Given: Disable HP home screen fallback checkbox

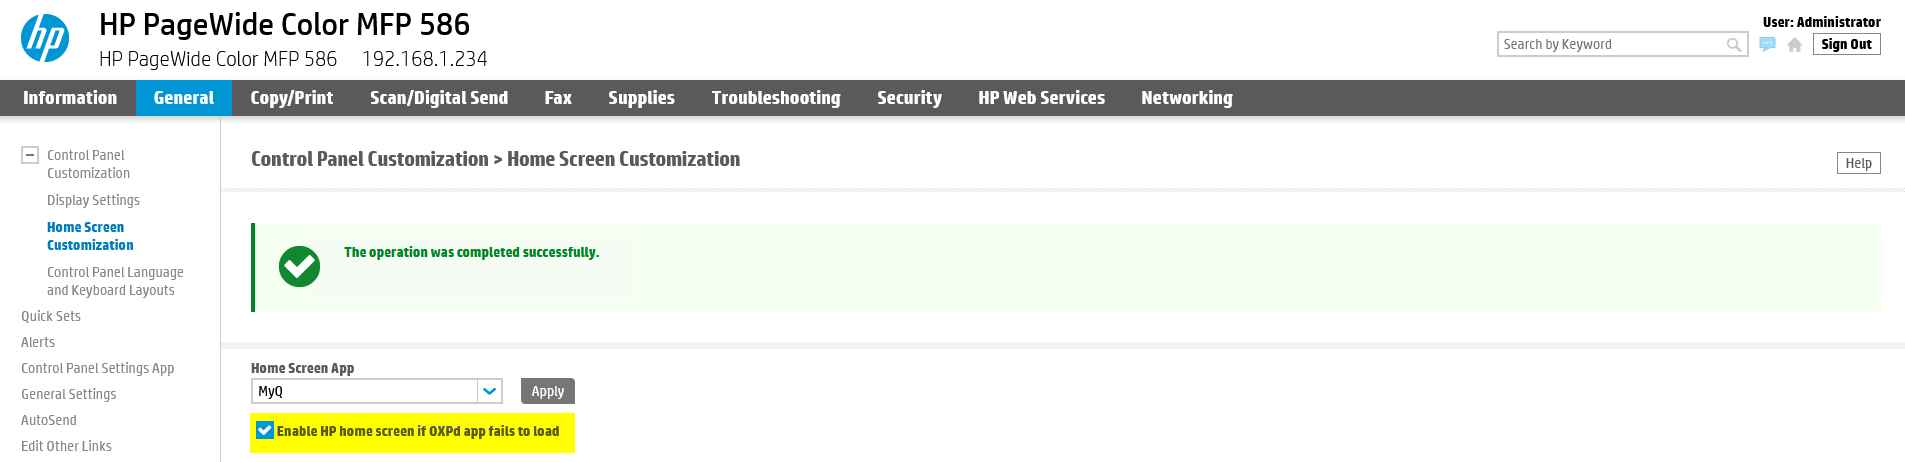Looking at the screenshot, I should click(265, 431).
